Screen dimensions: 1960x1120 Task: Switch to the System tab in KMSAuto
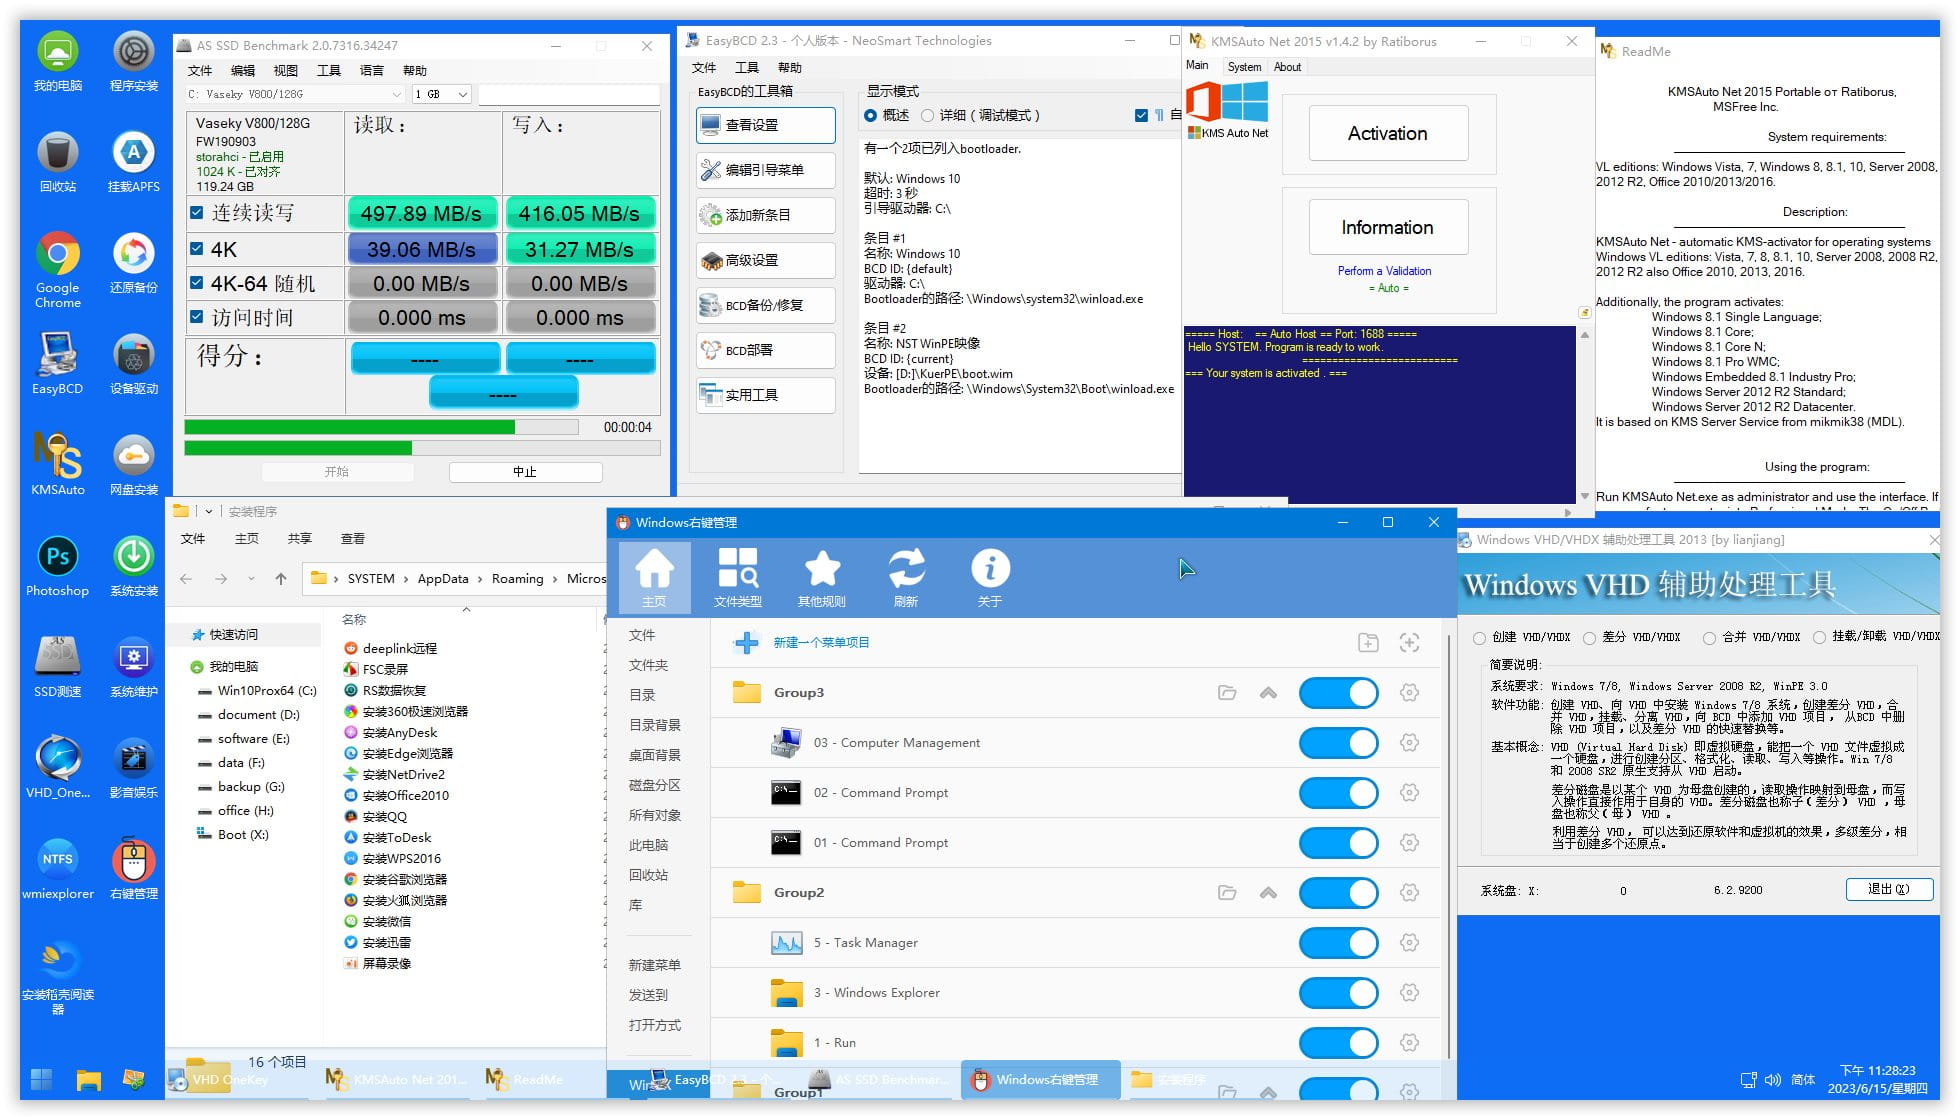1244,66
